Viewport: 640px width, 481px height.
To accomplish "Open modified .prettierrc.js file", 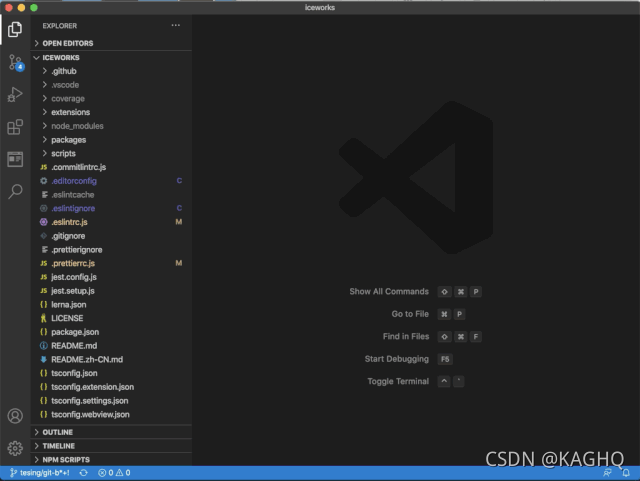I will coord(111,263).
